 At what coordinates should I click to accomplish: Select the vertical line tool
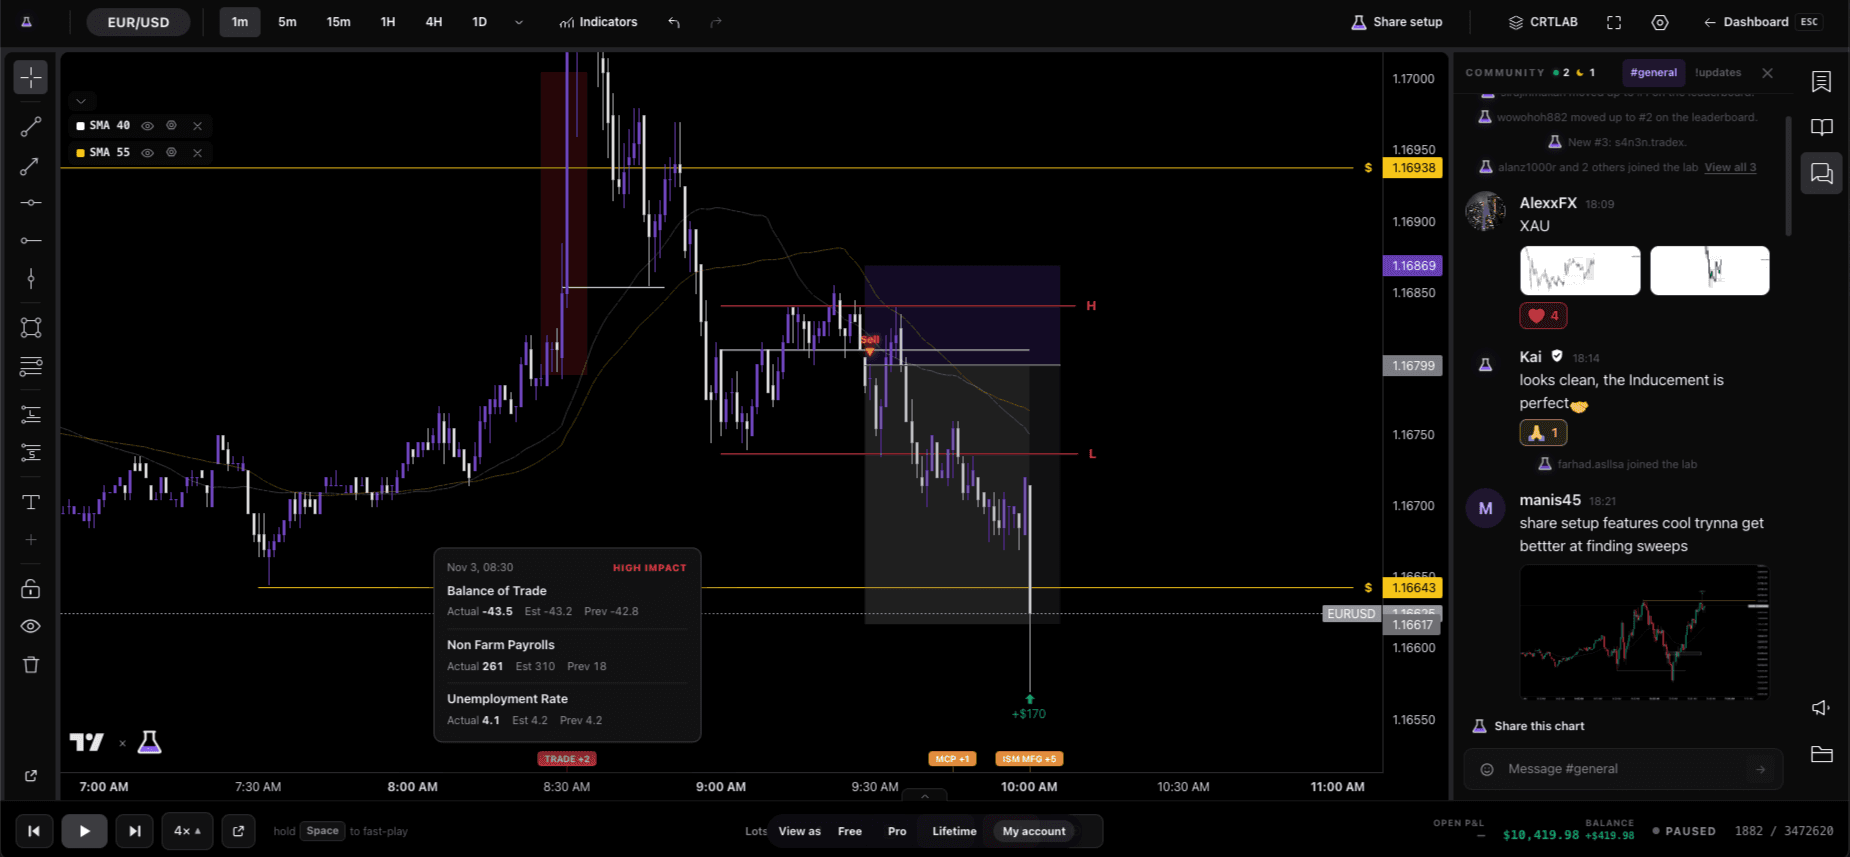point(31,278)
